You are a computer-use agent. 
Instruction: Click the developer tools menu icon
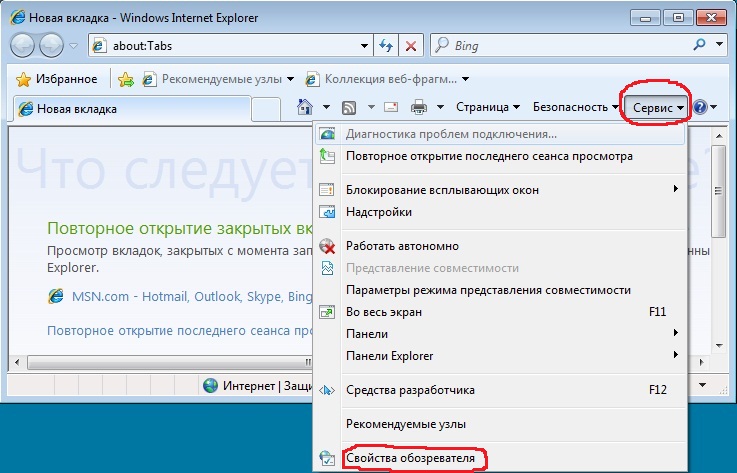pyautogui.click(x=327, y=390)
